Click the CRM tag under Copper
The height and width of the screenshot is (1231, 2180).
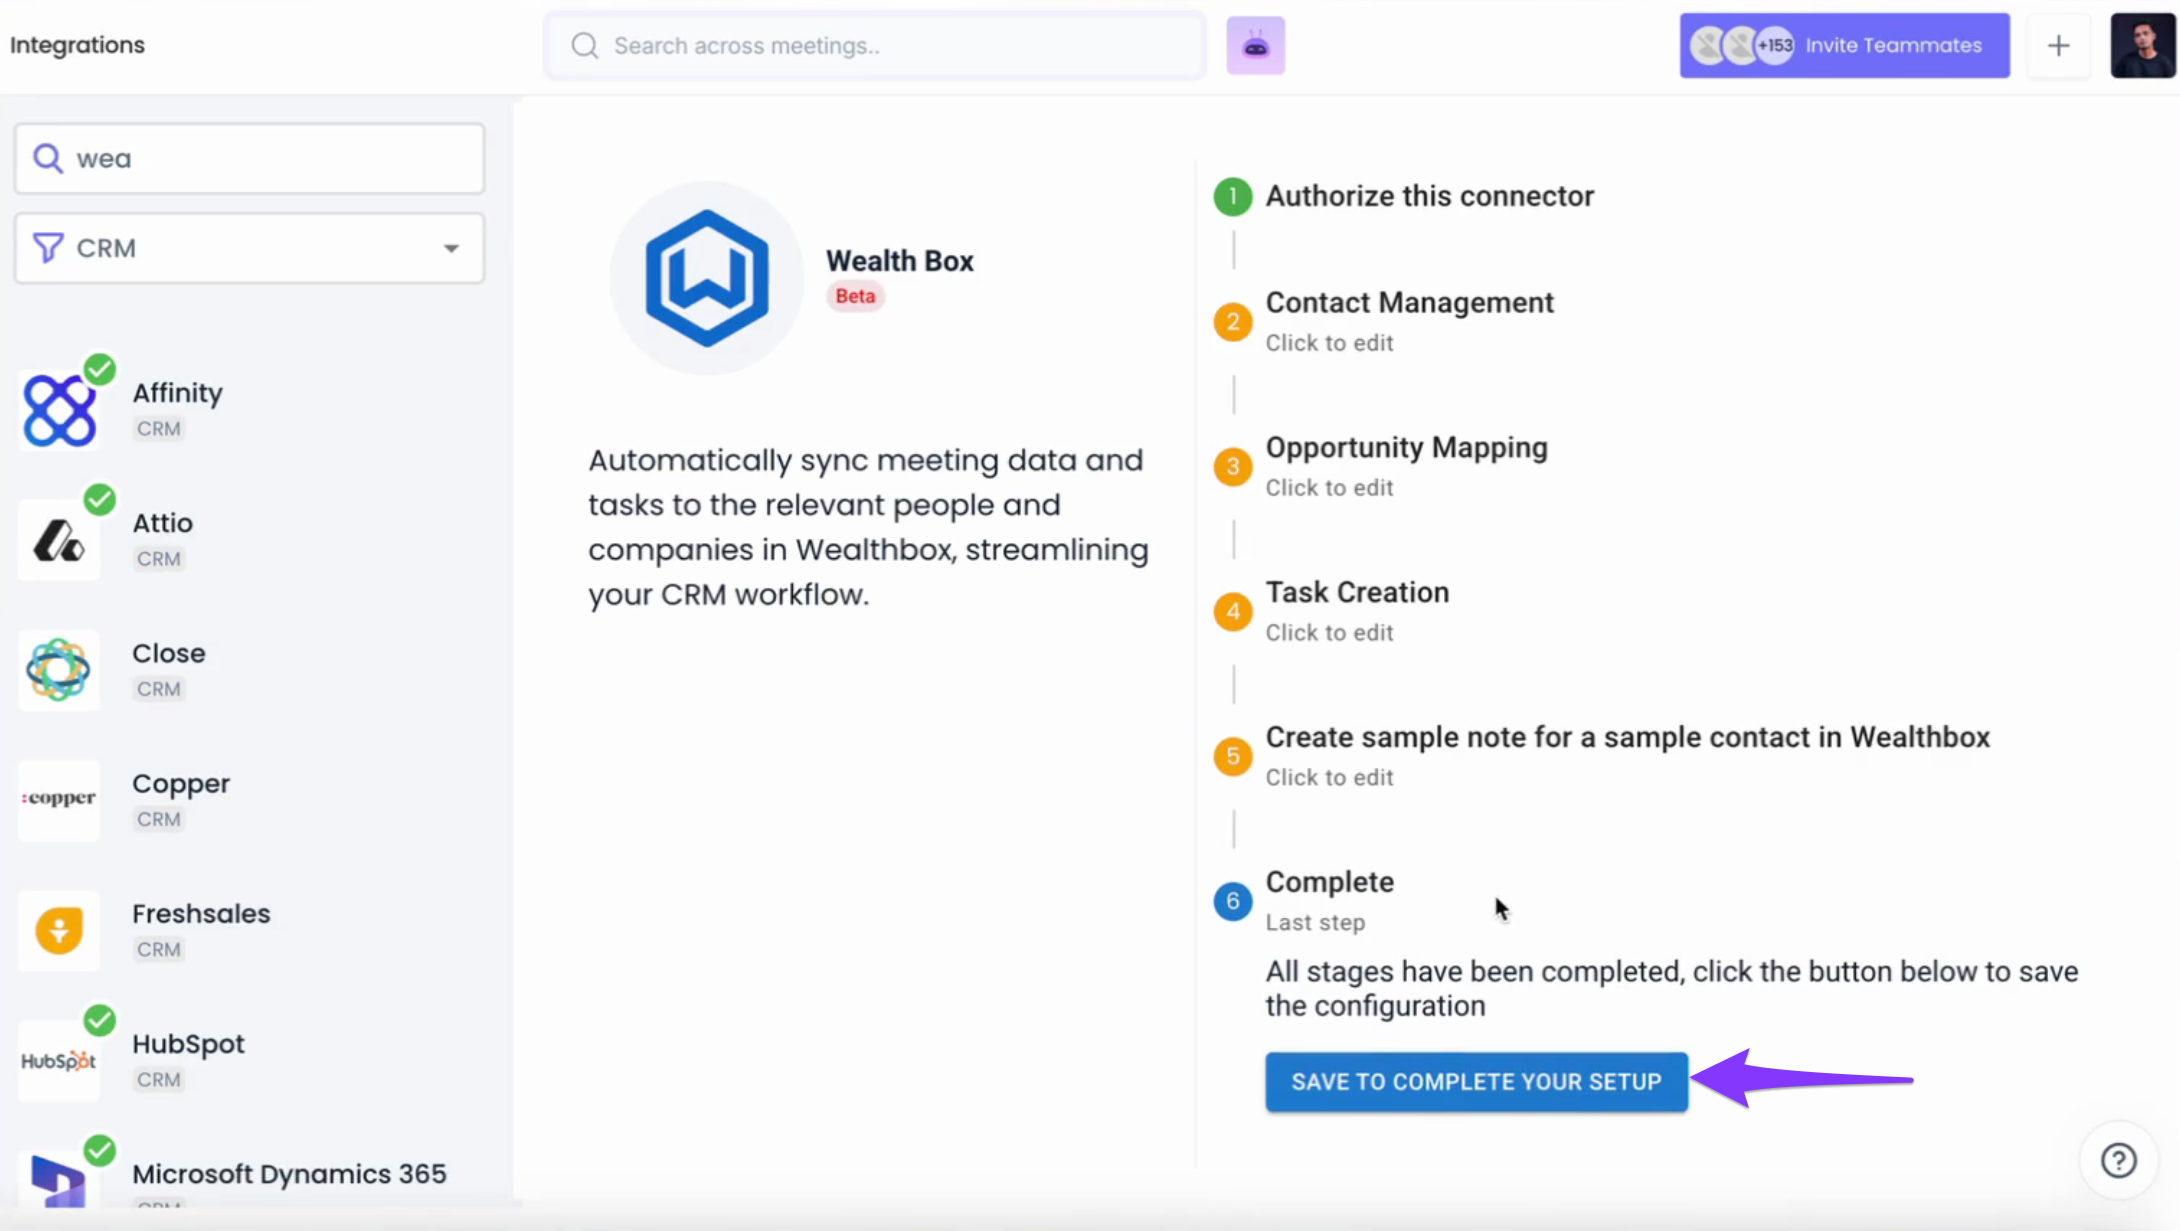point(158,820)
